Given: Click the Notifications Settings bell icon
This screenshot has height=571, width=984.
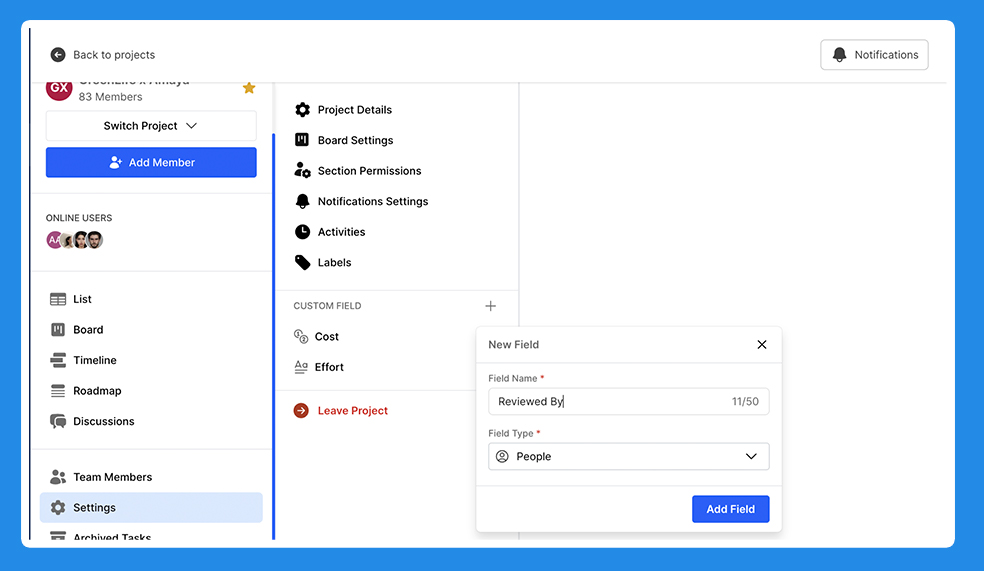Looking at the screenshot, I should point(302,201).
